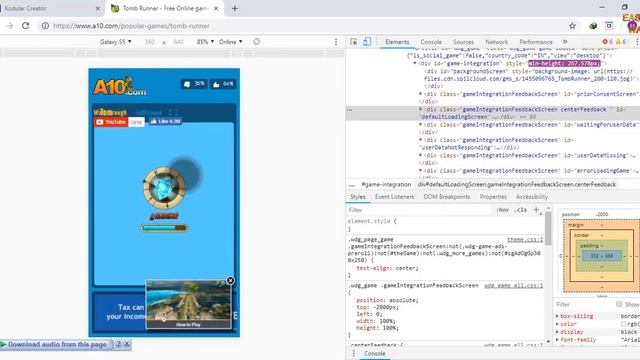640x360 pixels.
Task: Click the Styles pane vertical scrollbar
Action: tap(548, 229)
